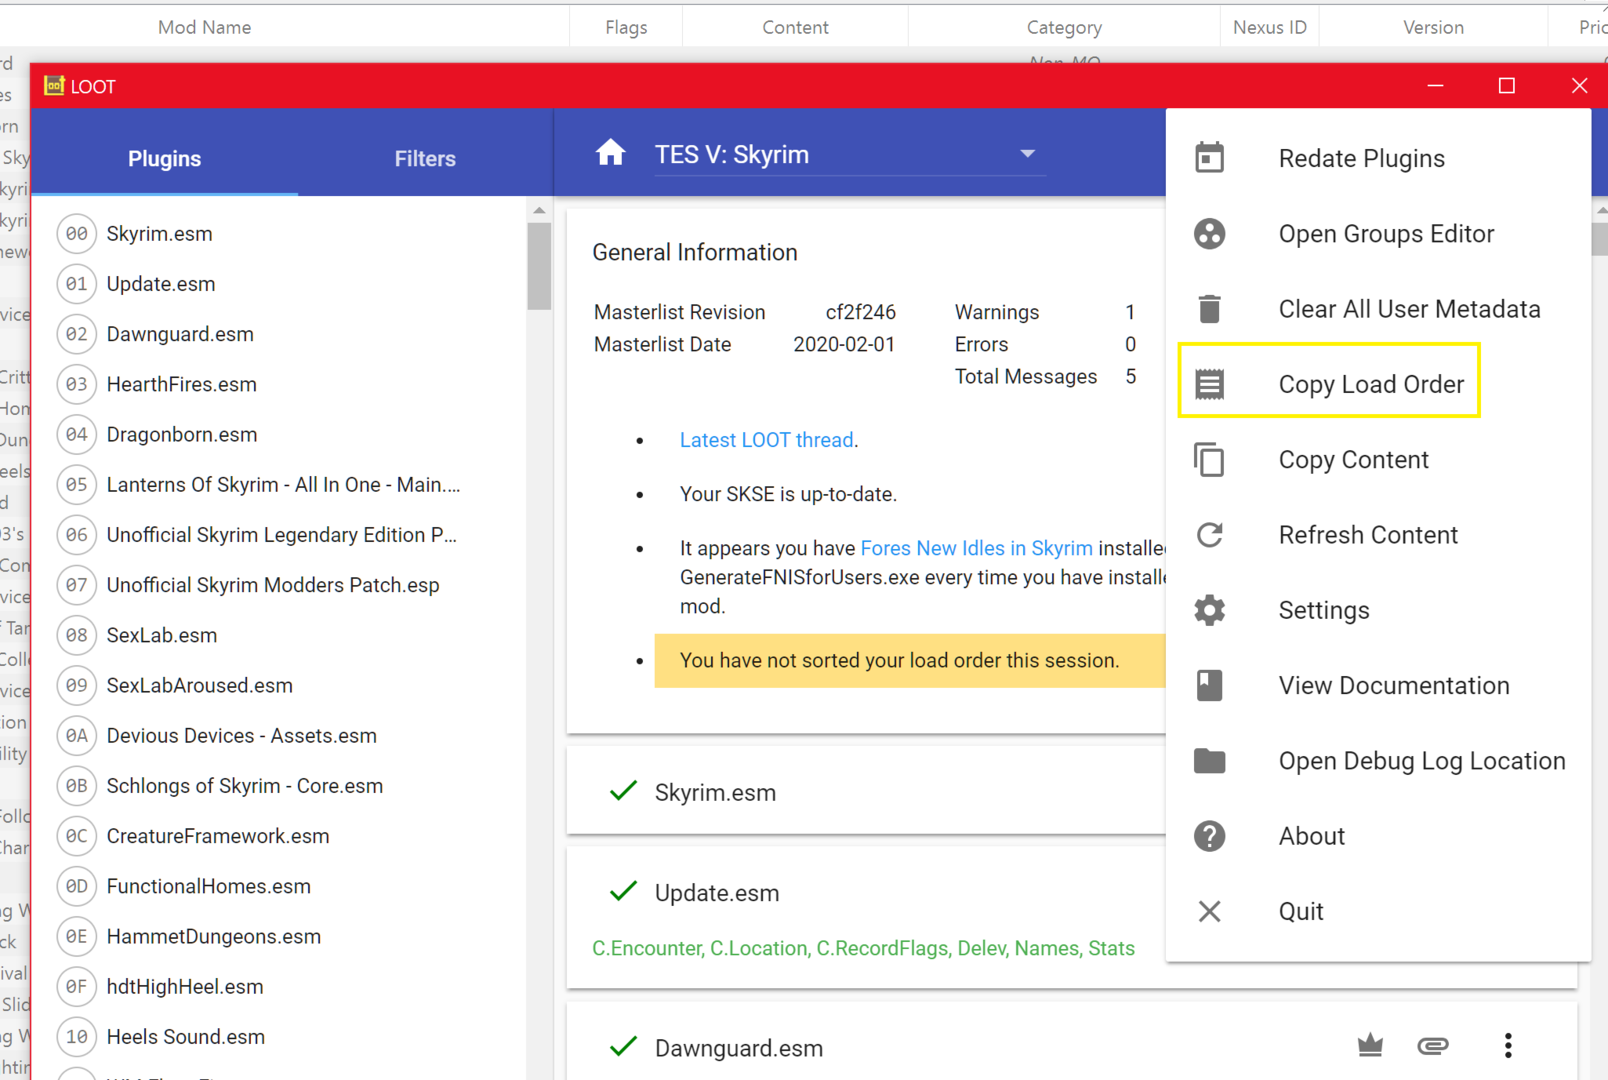Follow the Fores New Idles in Skyrim link
Viewport: 1608px width, 1080px height.
click(x=976, y=548)
